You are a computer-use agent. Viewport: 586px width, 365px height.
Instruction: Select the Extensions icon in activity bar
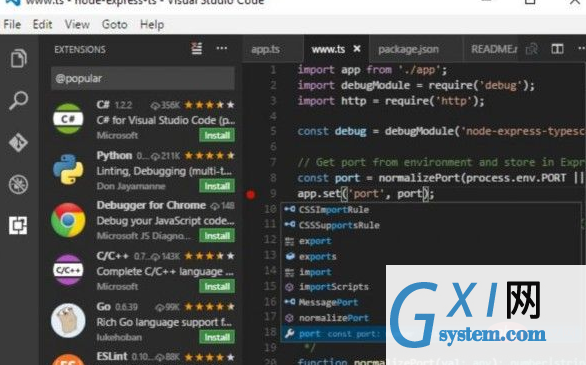18,225
